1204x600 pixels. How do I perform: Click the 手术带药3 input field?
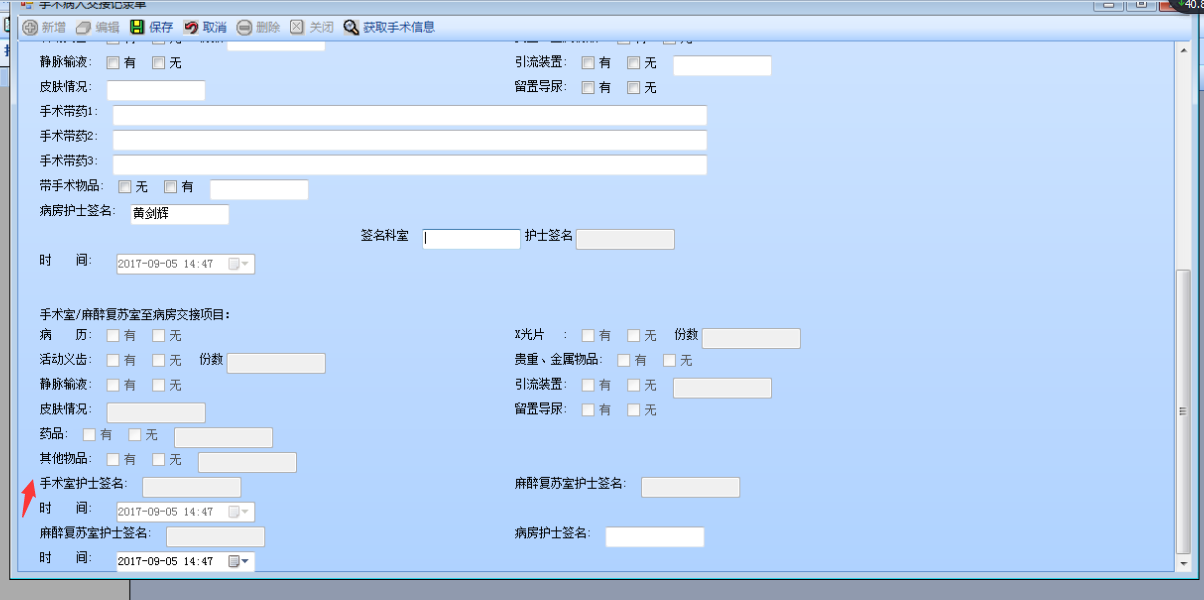coord(410,165)
